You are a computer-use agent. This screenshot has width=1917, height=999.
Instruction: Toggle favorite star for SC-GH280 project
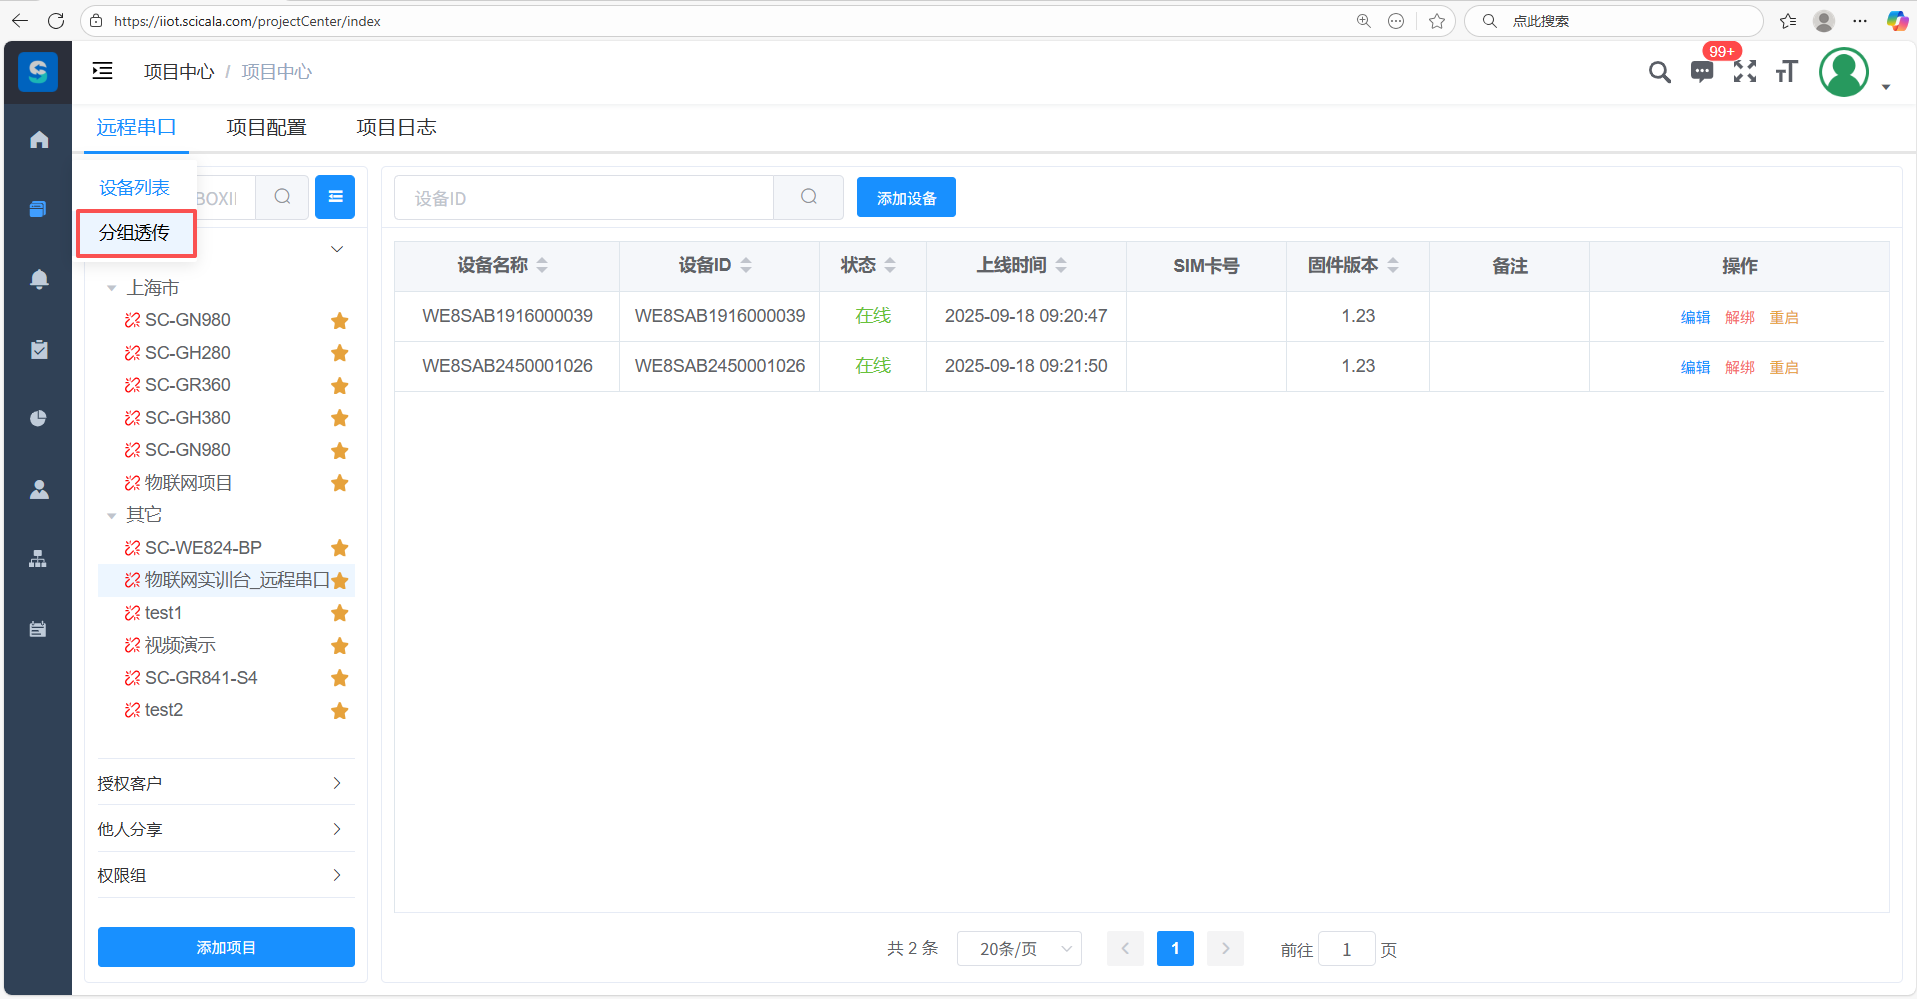340,353
